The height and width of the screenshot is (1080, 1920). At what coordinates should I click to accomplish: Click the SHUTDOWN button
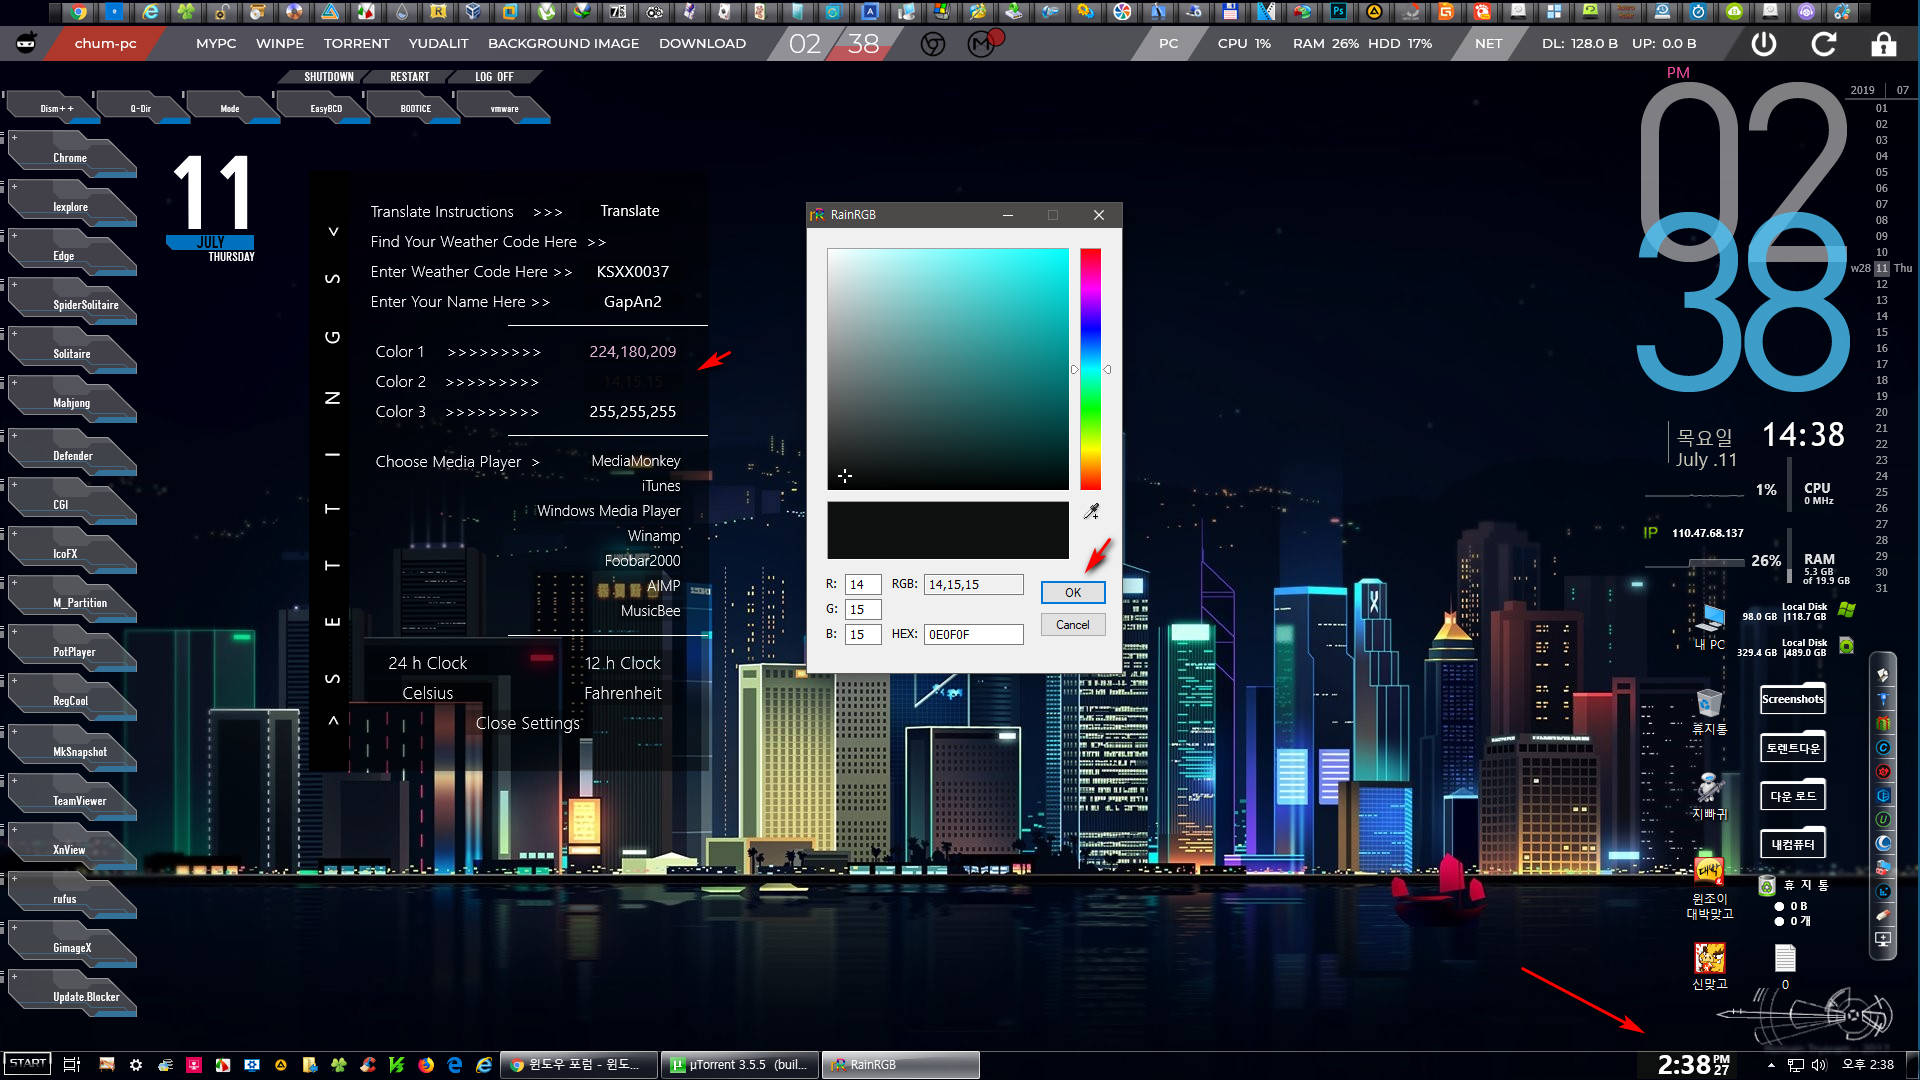point(329,77)
